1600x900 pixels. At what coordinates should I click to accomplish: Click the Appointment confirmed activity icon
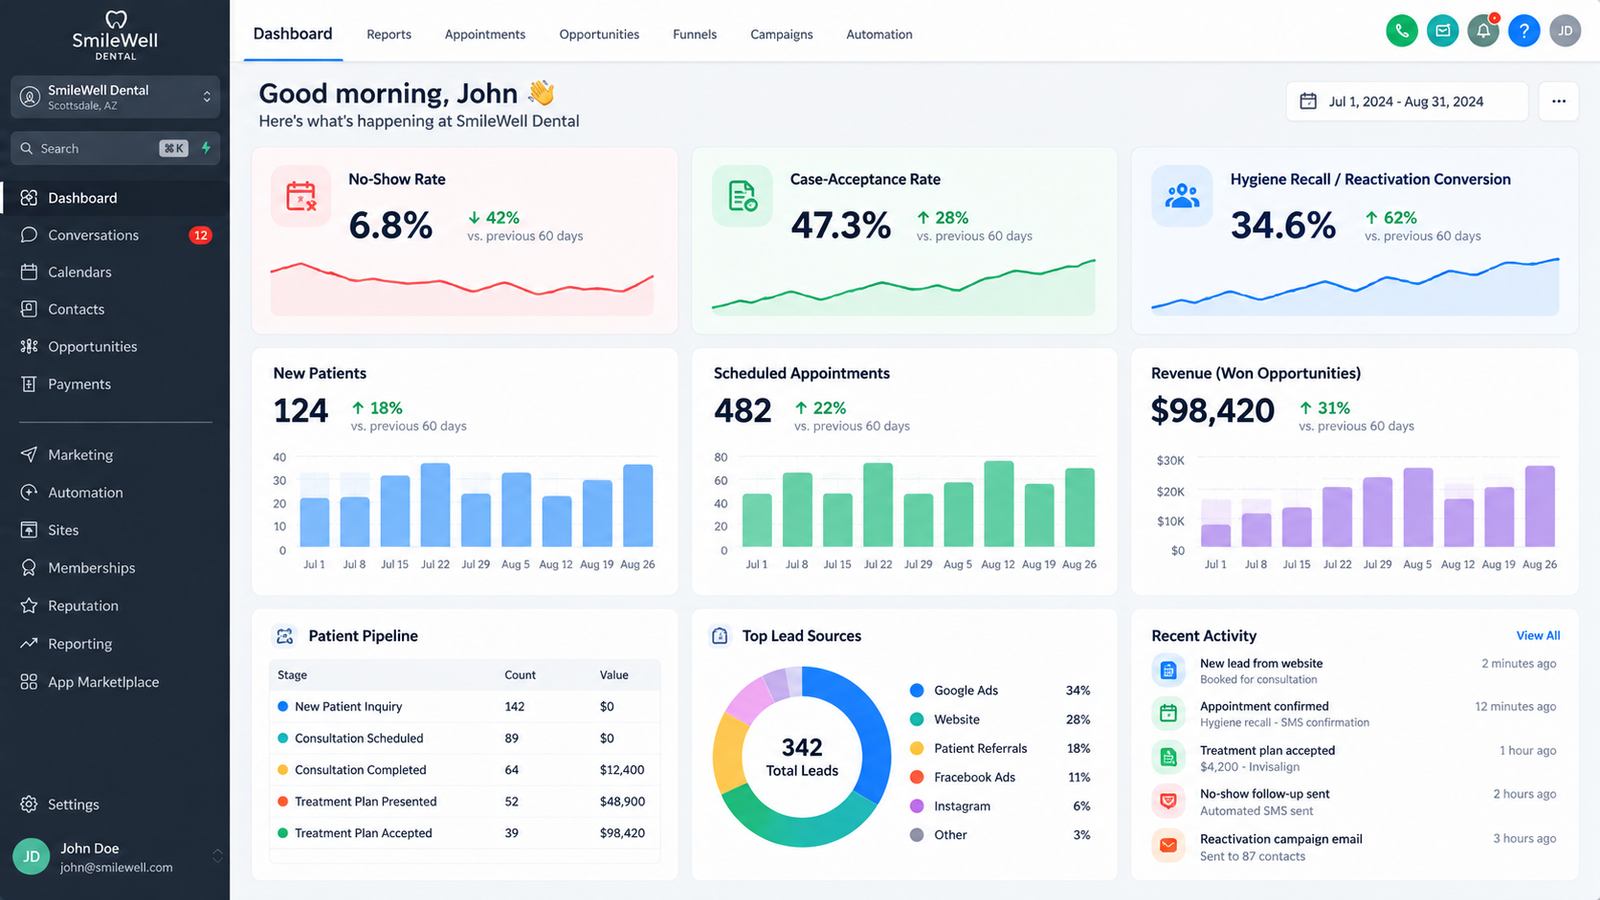tap(1168, 713)
